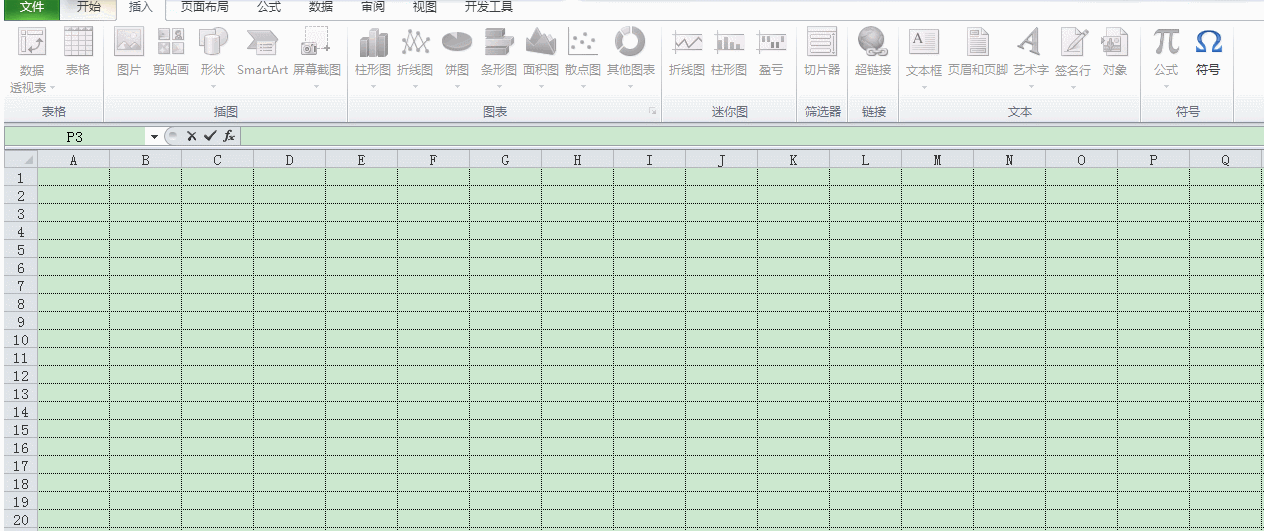Expand the 形状 shapes dropdown
This screenshot has width=1264, height=531.
coord(213,85)
